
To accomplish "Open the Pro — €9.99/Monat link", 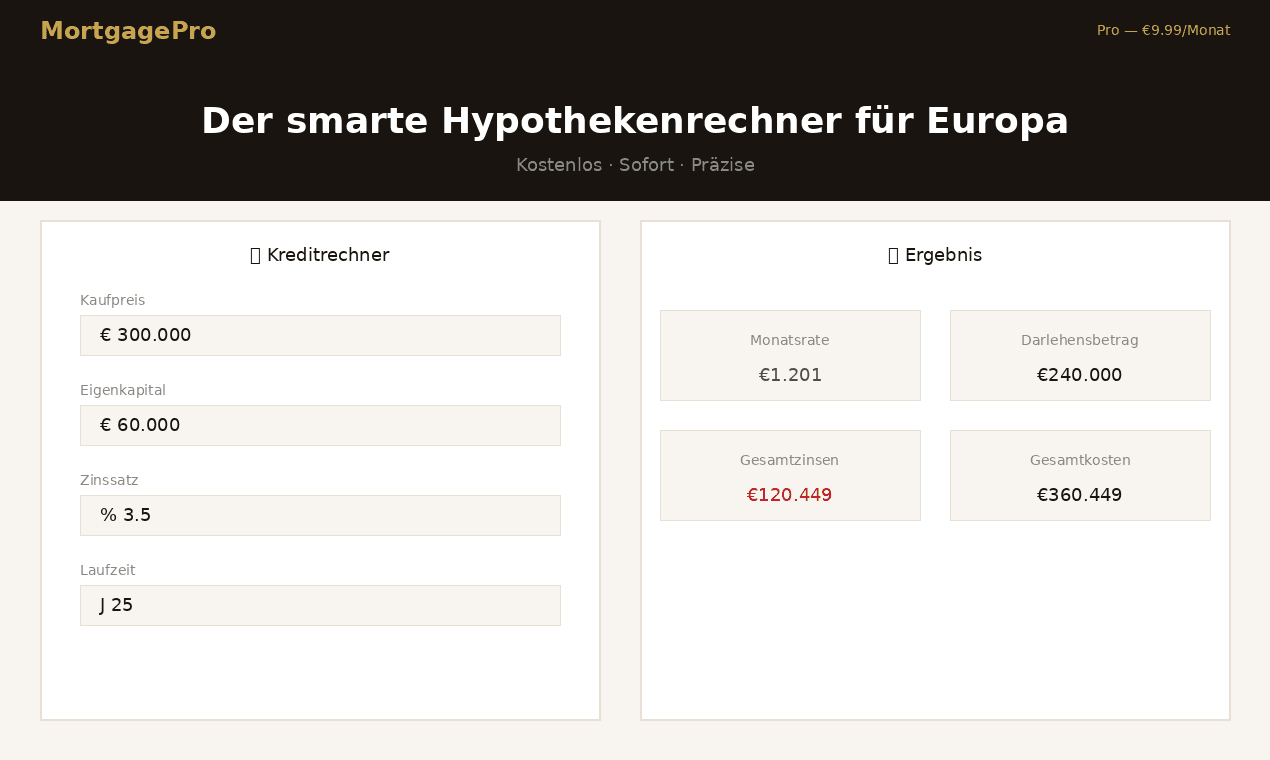I will pos(1163,30).
